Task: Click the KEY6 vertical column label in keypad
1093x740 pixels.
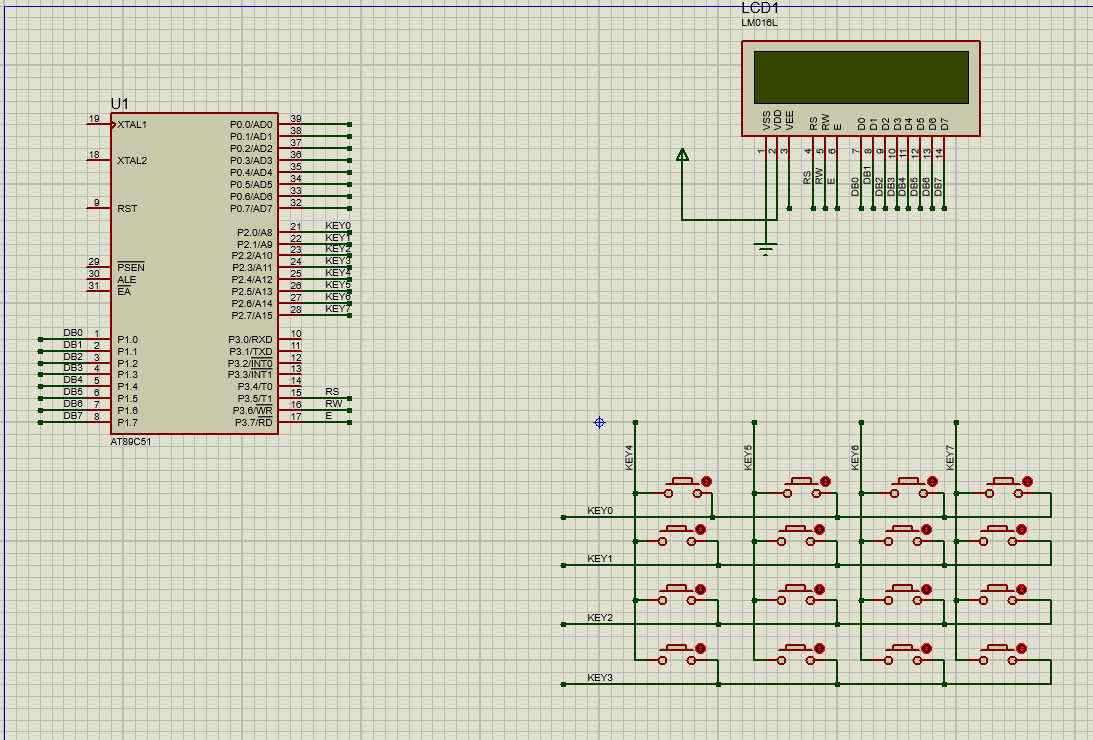Action: click(x=855, y=457)
